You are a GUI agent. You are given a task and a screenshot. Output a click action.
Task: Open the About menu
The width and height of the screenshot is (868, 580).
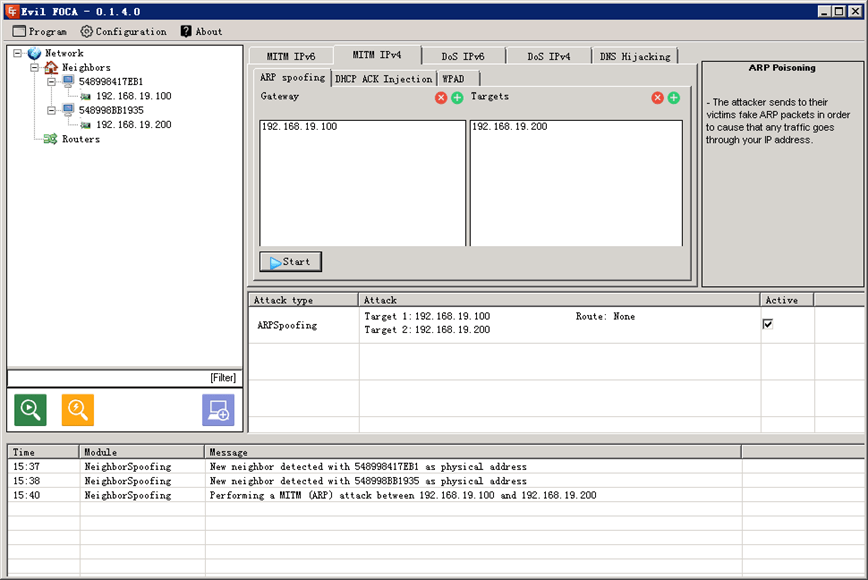point(202,32)
